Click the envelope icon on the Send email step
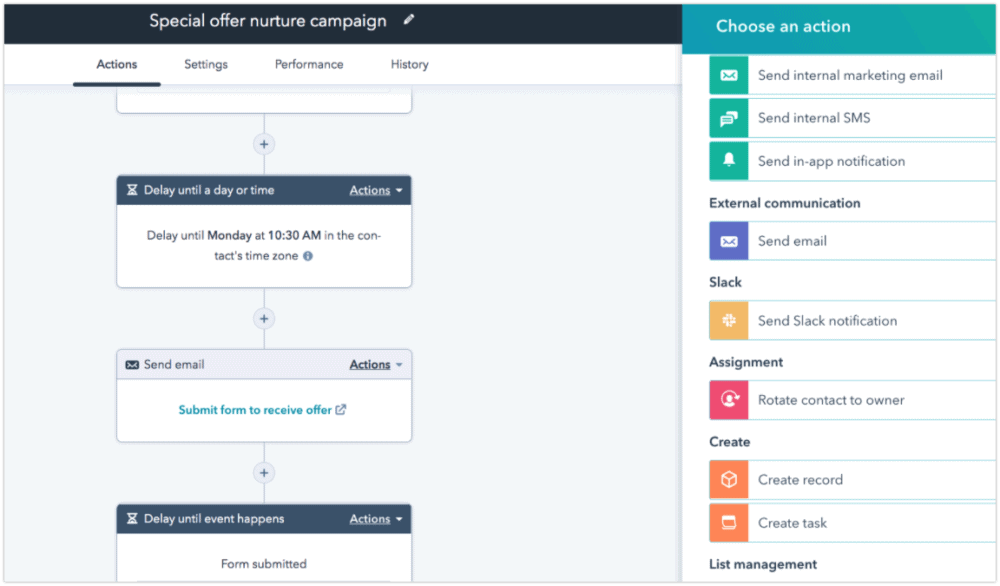This screenshot has height=586, width=1000. [132, 364]
